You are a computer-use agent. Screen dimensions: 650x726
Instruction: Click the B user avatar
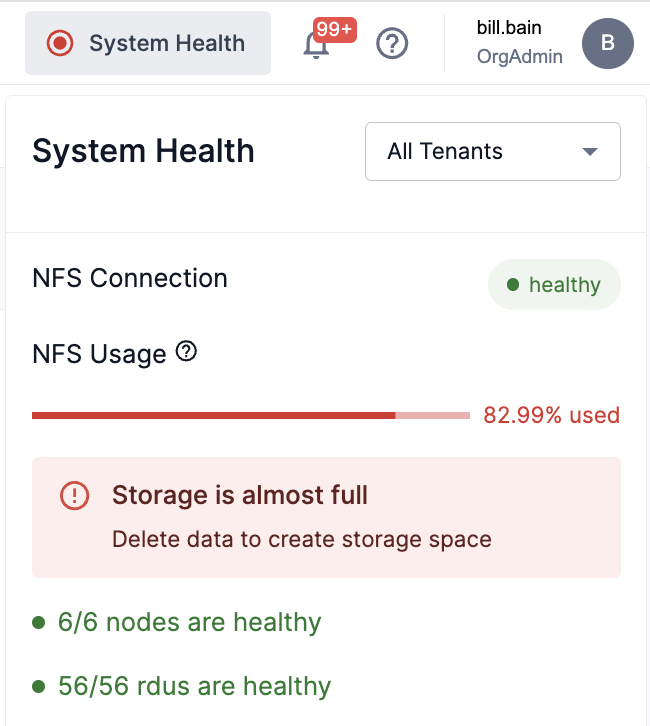point(608,43)
